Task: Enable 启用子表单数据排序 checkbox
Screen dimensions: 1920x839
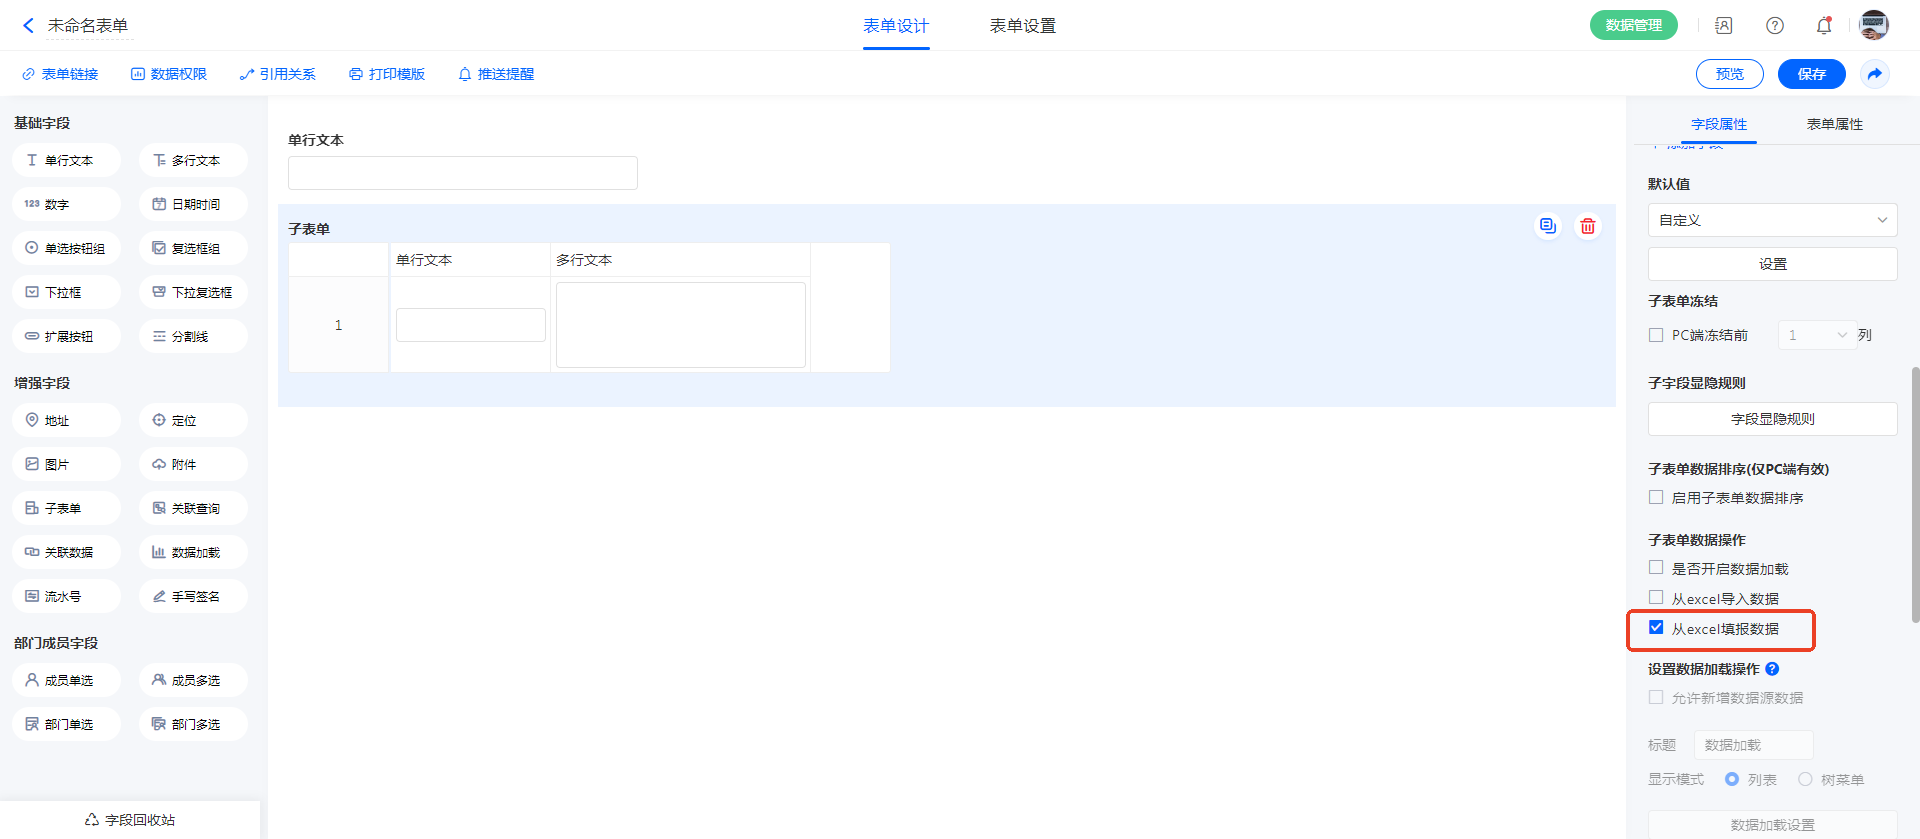Action: (x=1656, y=498)
